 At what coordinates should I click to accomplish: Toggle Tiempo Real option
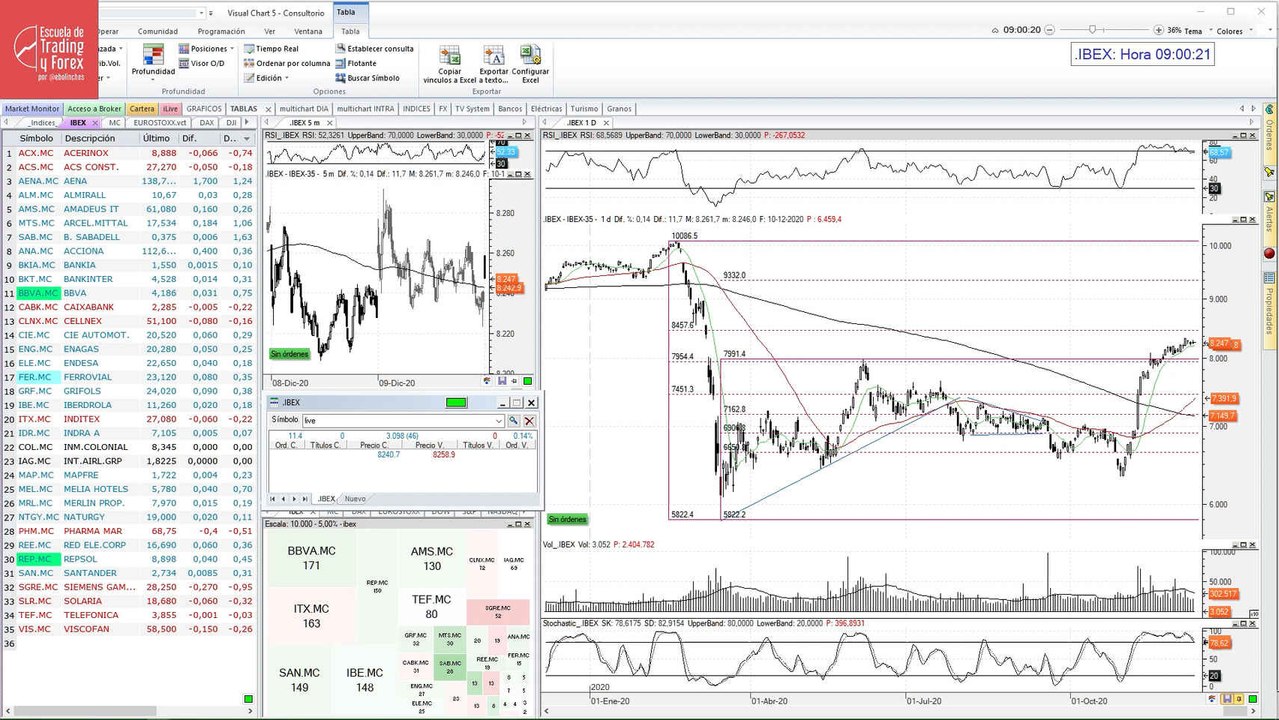click(270, 48)
